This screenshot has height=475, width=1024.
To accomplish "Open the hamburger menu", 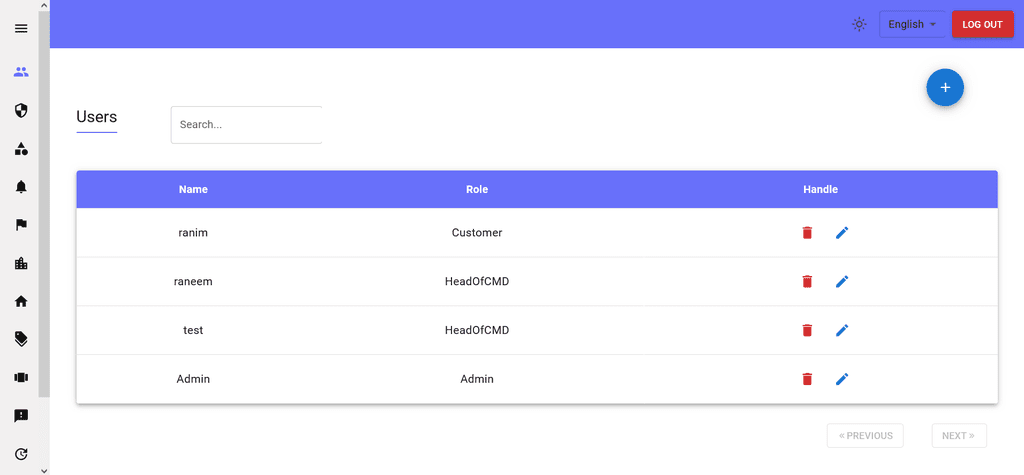I will [21, 28].
